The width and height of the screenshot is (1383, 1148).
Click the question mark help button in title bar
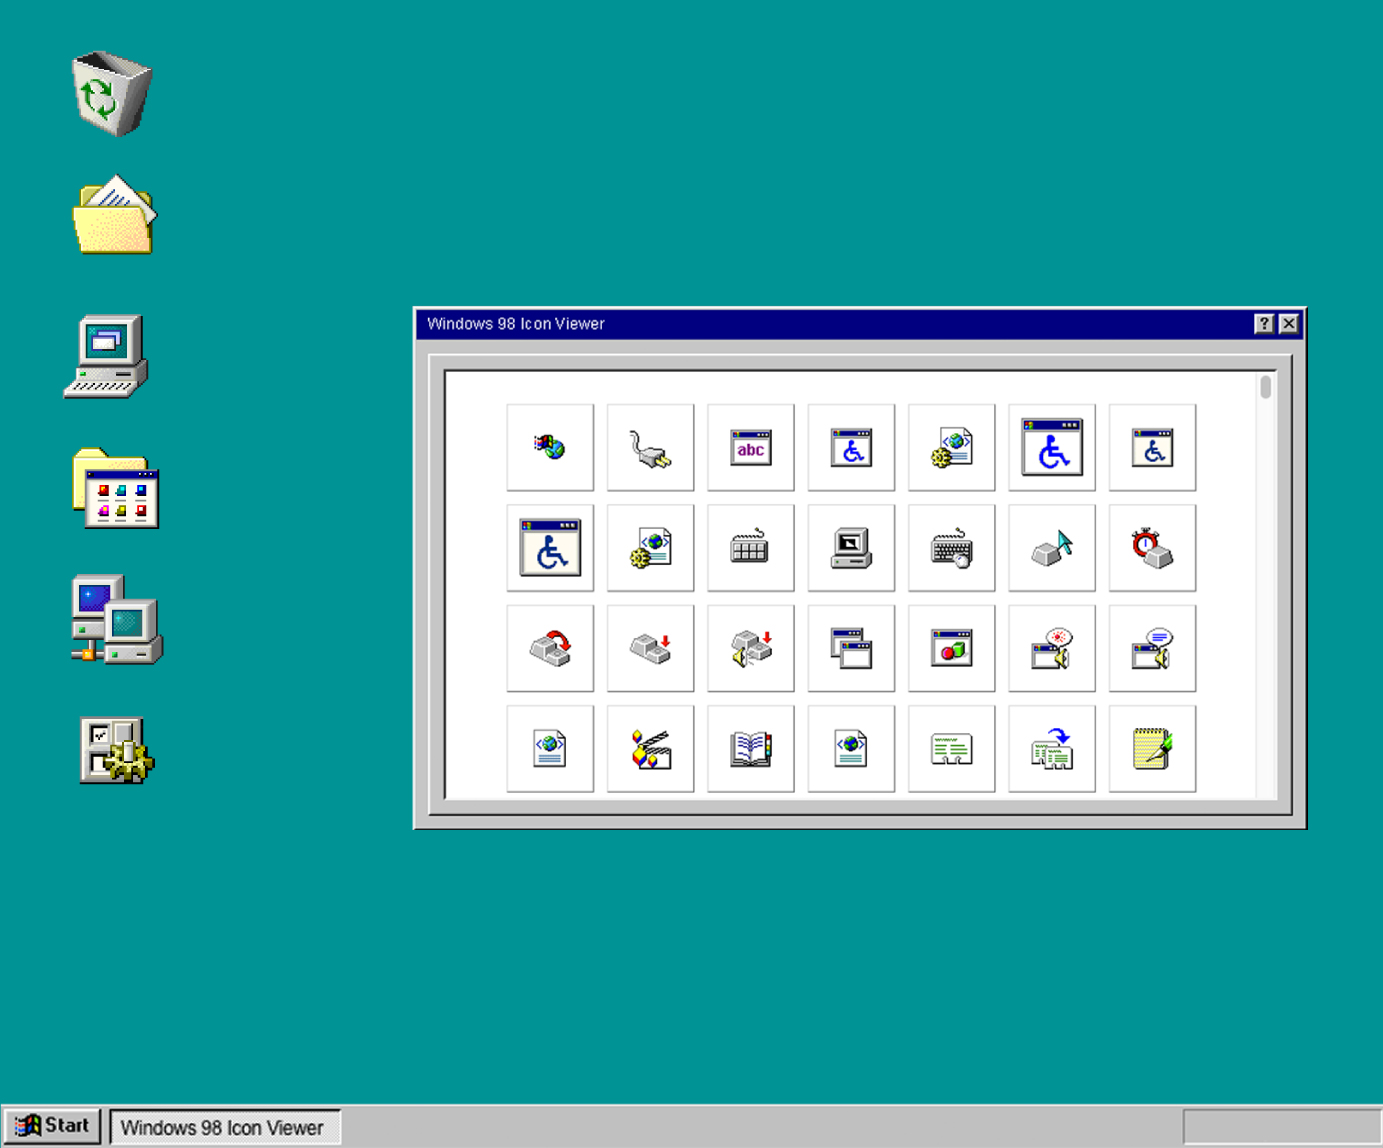[x=1264, y=324]
